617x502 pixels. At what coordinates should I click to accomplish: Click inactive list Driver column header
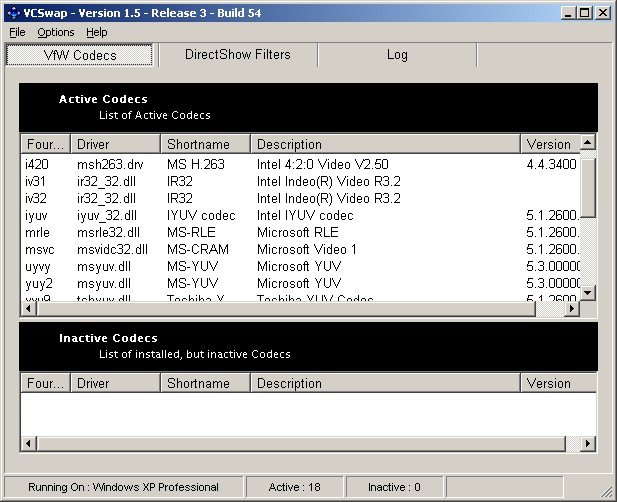(x=116, y=383)
